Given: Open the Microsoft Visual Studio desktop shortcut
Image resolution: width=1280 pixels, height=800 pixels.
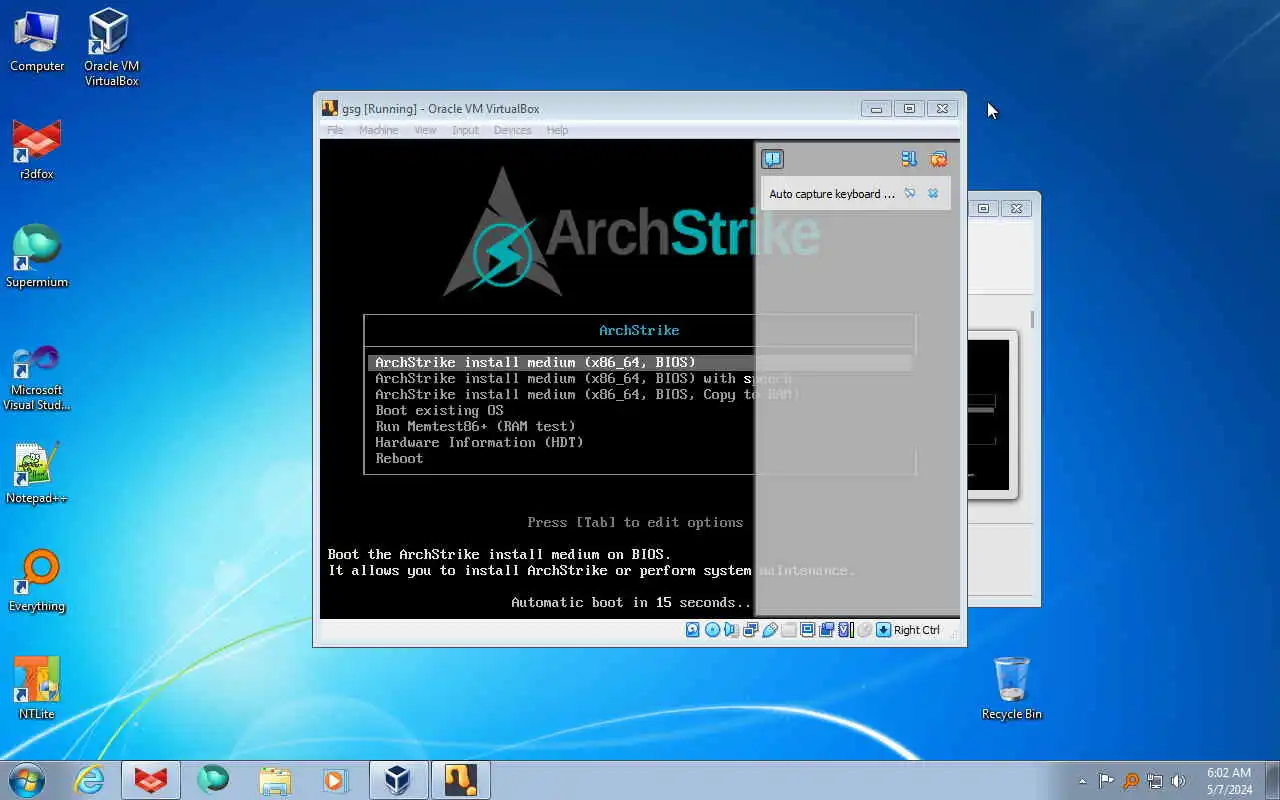Looking at the screenshot, I should (37, 378).
